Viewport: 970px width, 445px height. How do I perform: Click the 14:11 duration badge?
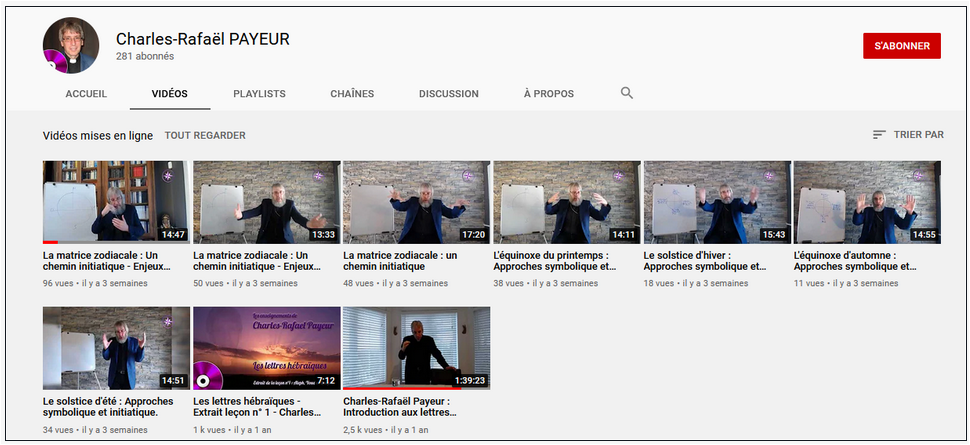(x=624, y=235)
